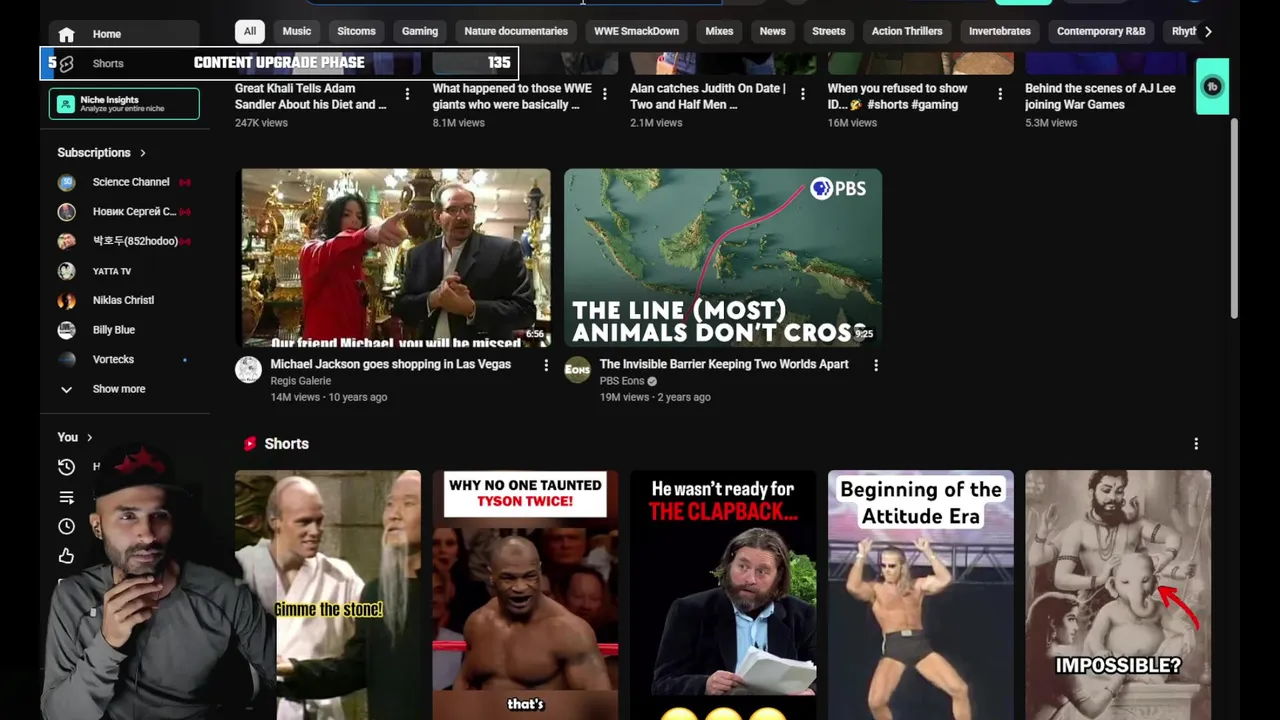Screen dimensions: 1280x720
Task: Click the red Shorts shelf logo
Action: pyautogui.click(x=250, y=444)
